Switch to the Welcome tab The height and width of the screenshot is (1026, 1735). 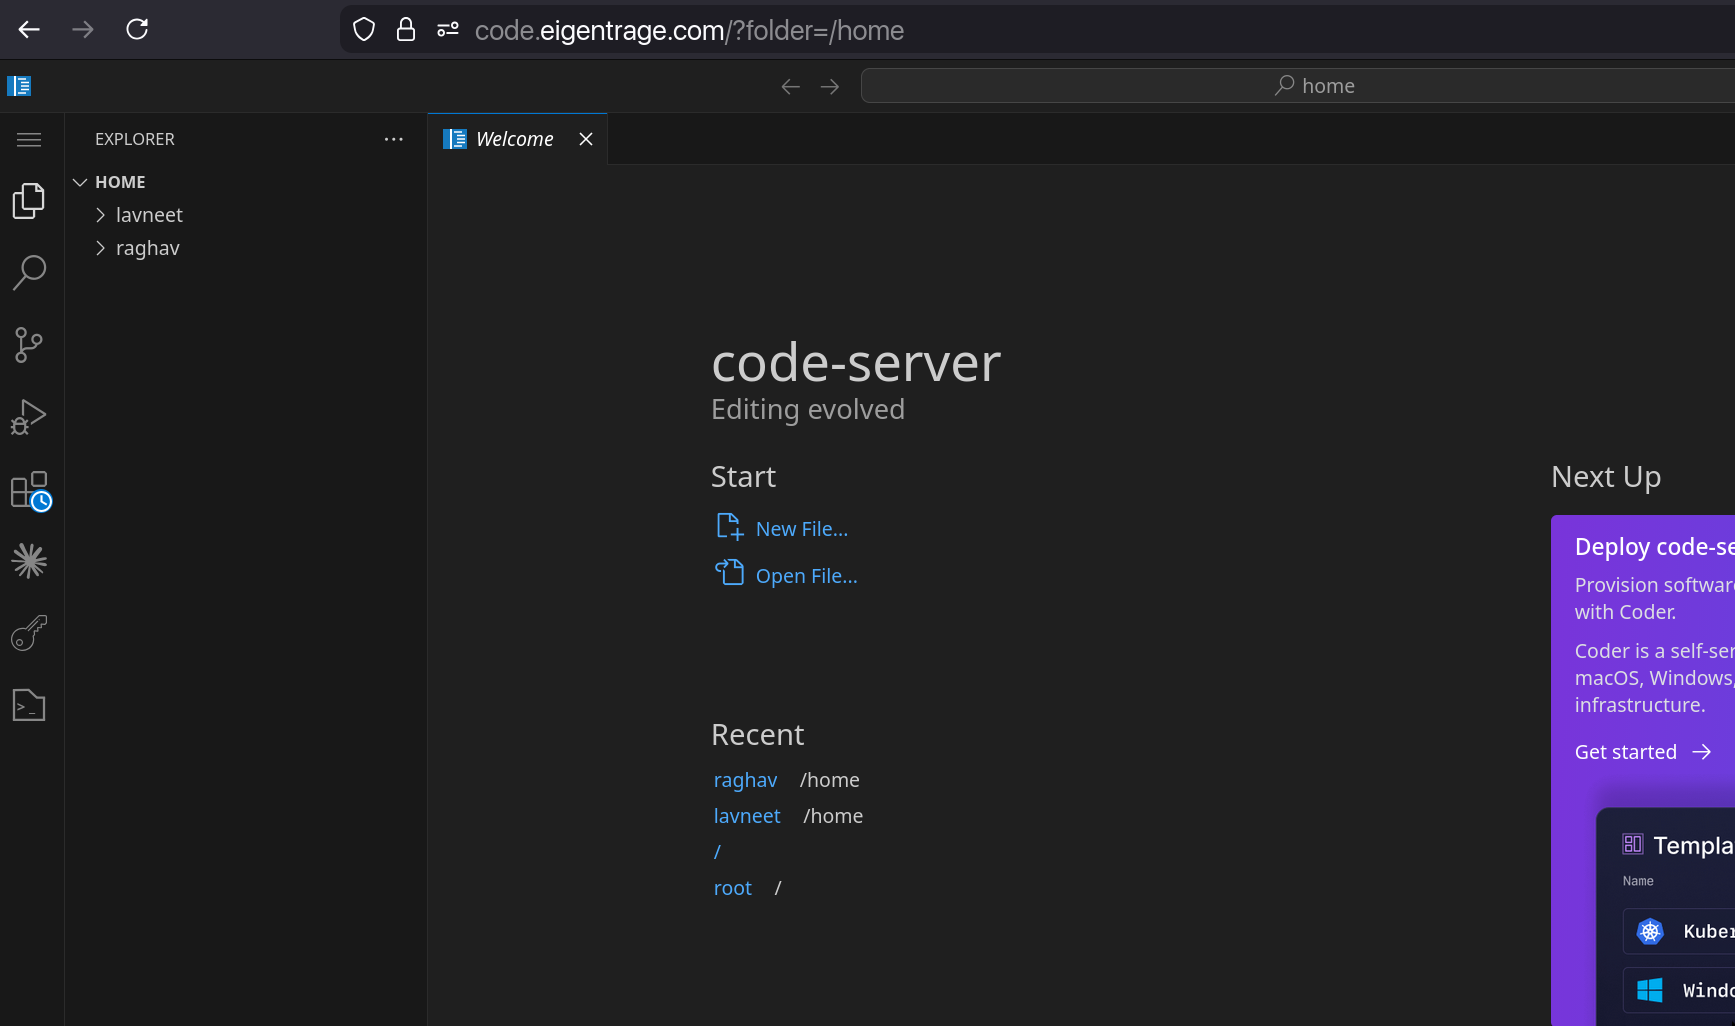[x=513, y=138]
